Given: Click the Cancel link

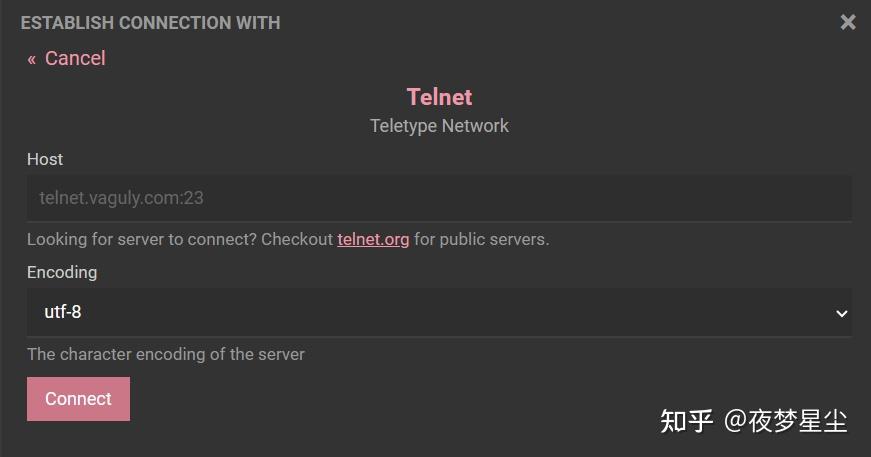Looking at the screenshot, I should click(x=75, y=58).
